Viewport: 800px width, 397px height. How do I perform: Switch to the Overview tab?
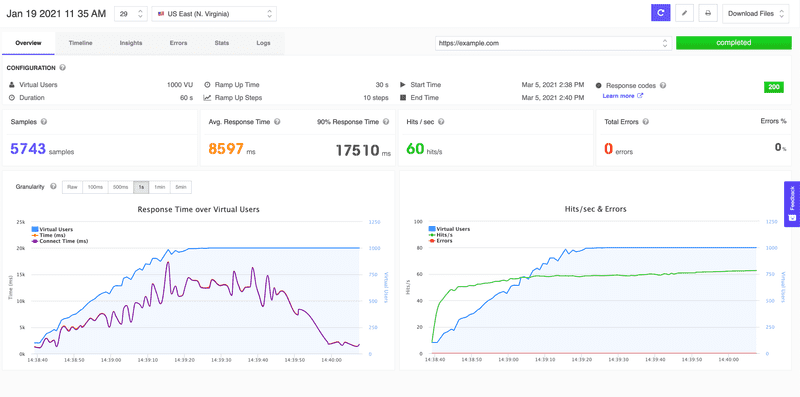(x=28, y=43)
